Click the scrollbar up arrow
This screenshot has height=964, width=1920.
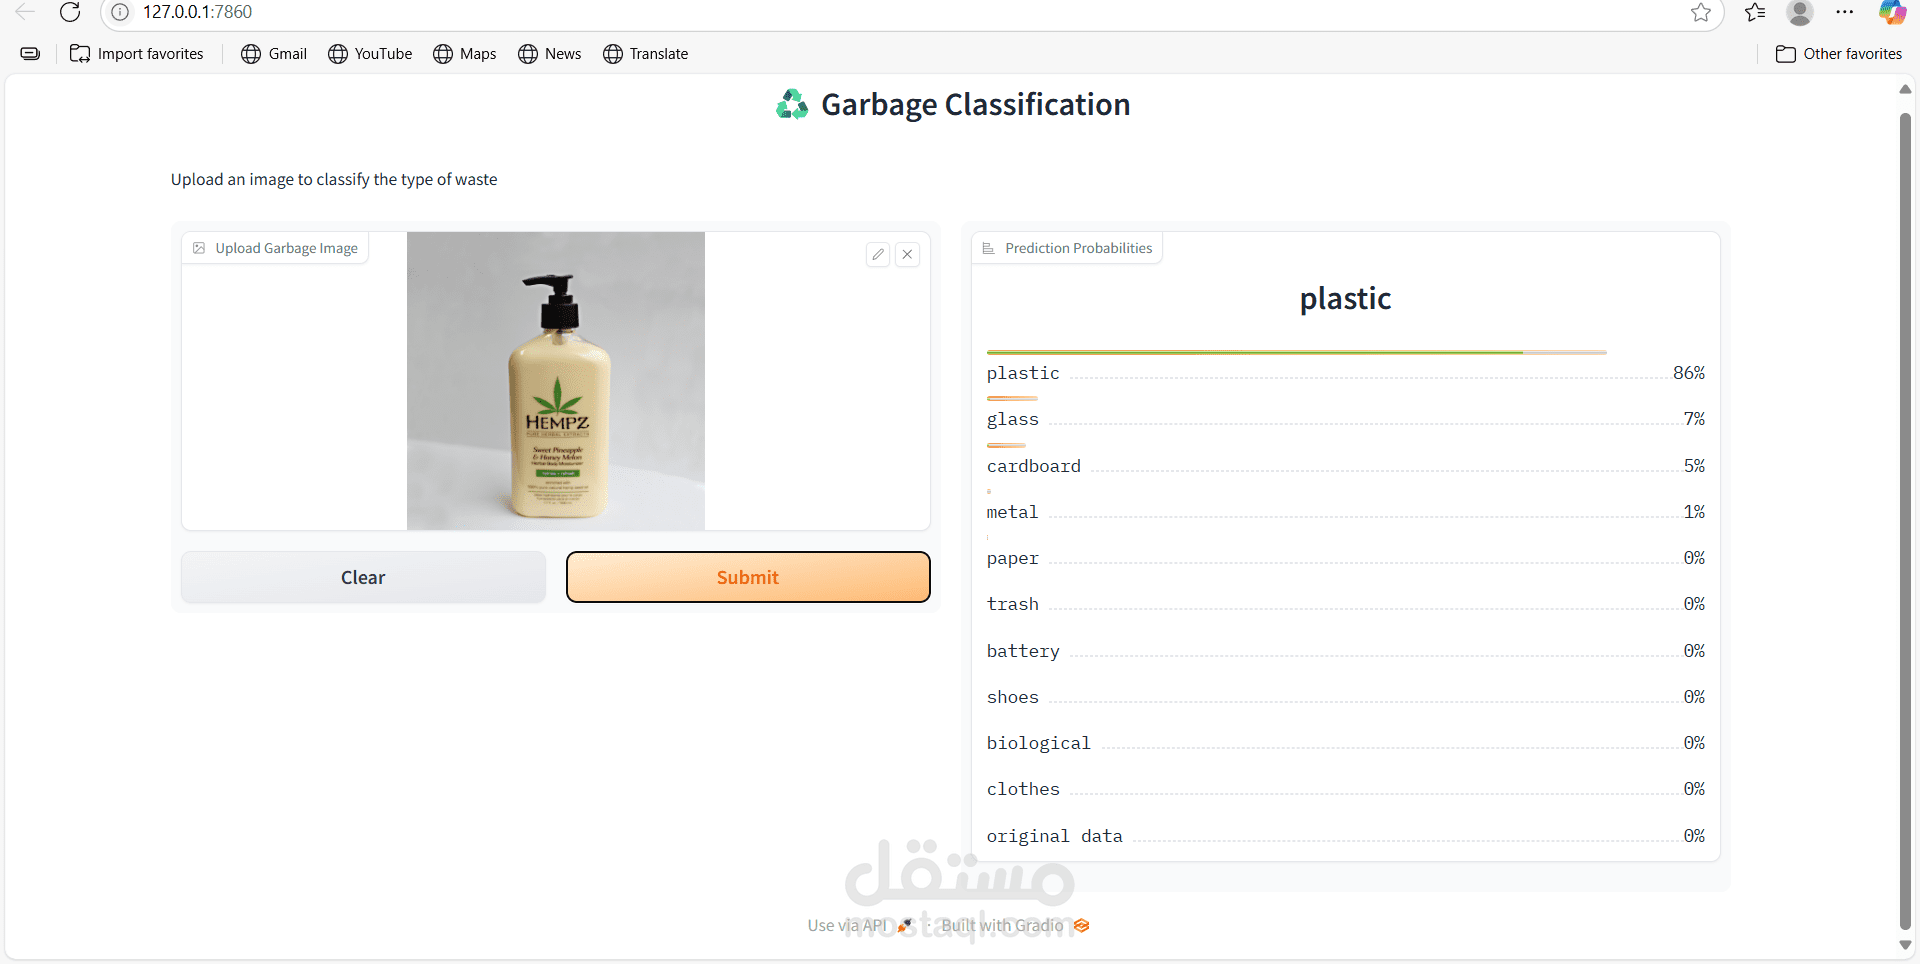pos(1905,90)
